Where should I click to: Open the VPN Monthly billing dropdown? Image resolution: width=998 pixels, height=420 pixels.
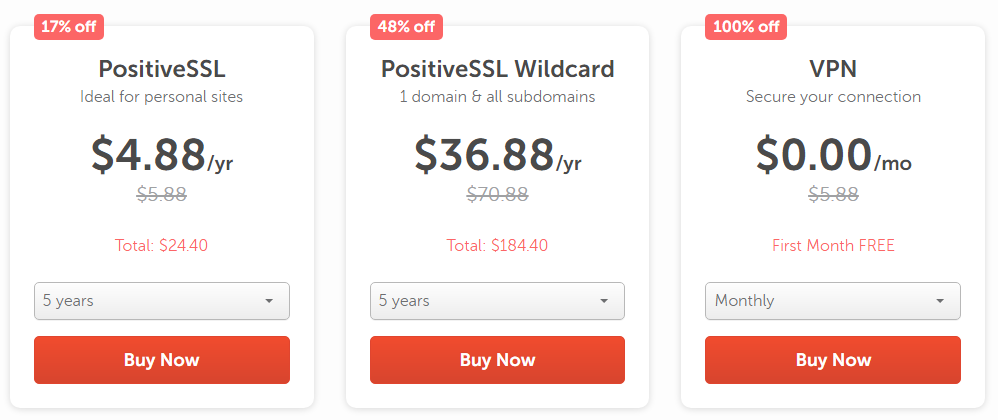[x=833, y=301]
